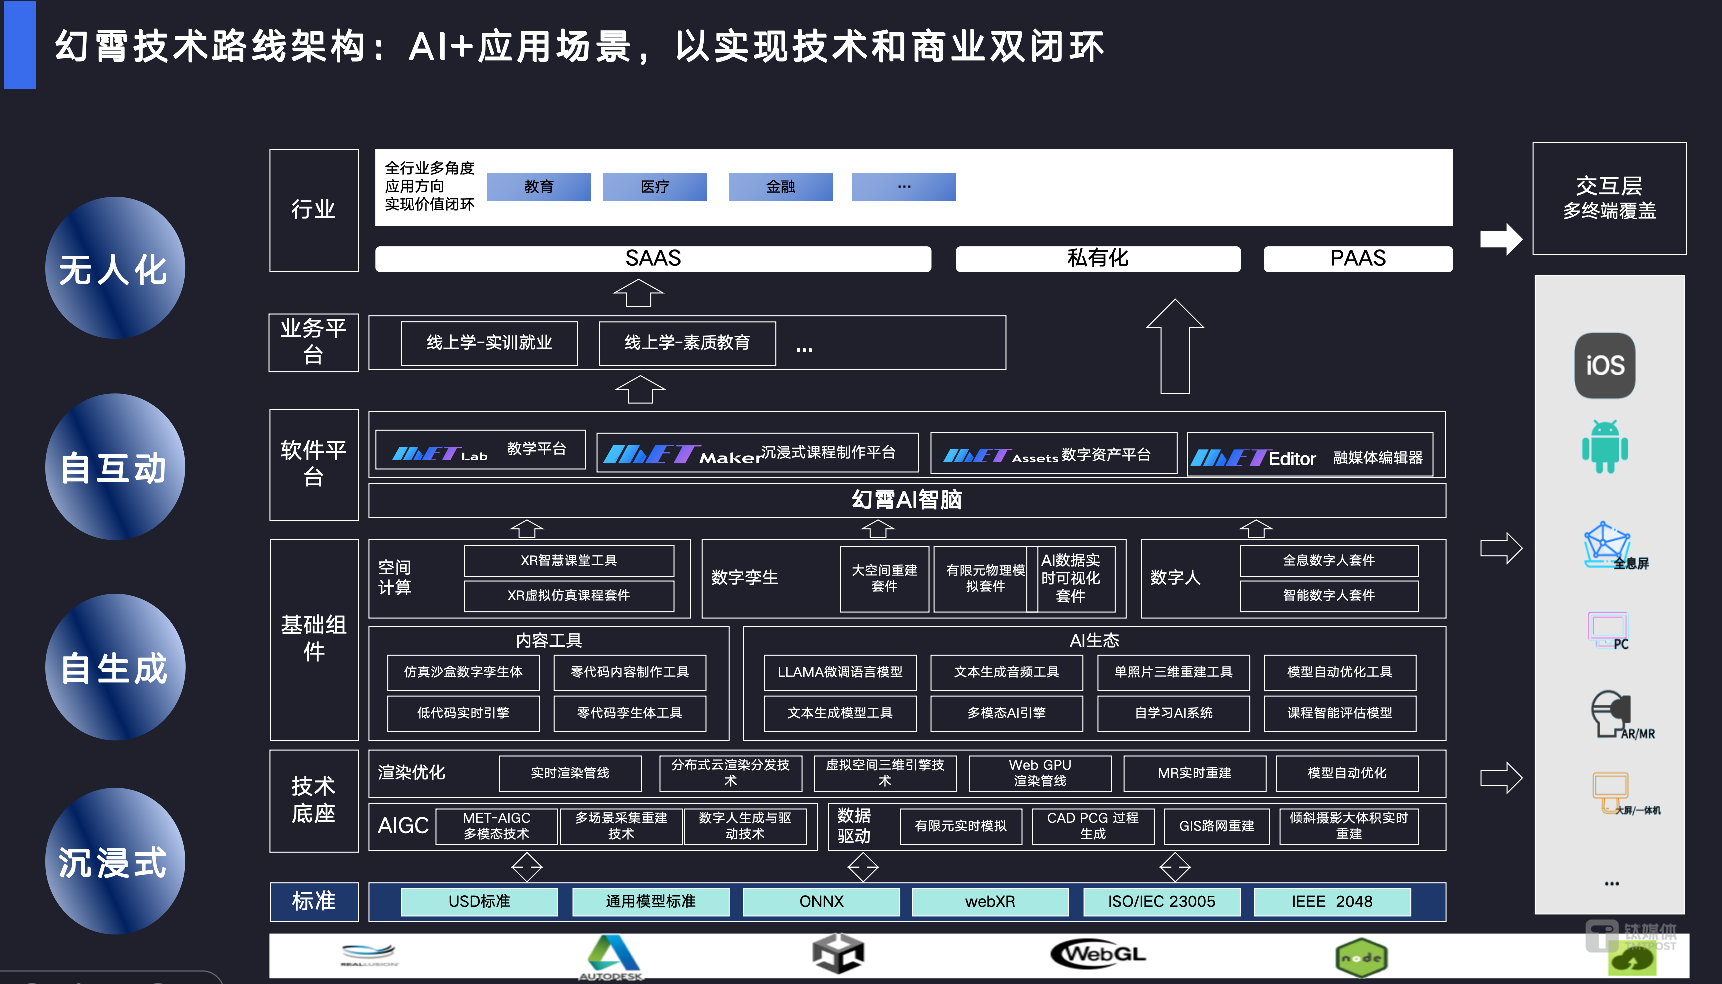Screen dimensions: 1722x984
Task: Click the Autodesk logo
Action: pos(612,957)
